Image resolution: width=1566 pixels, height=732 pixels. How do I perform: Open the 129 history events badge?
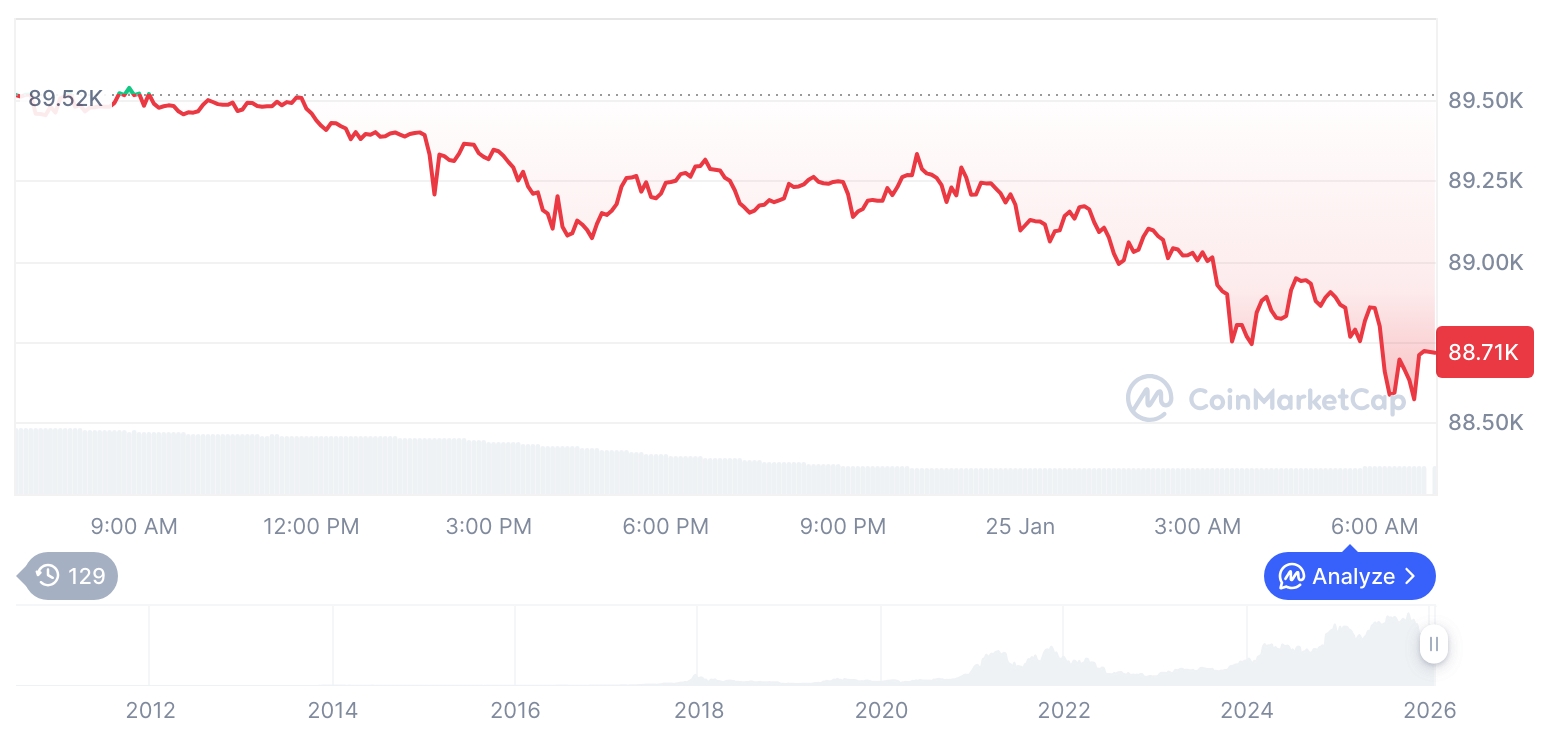click(70, 575)
